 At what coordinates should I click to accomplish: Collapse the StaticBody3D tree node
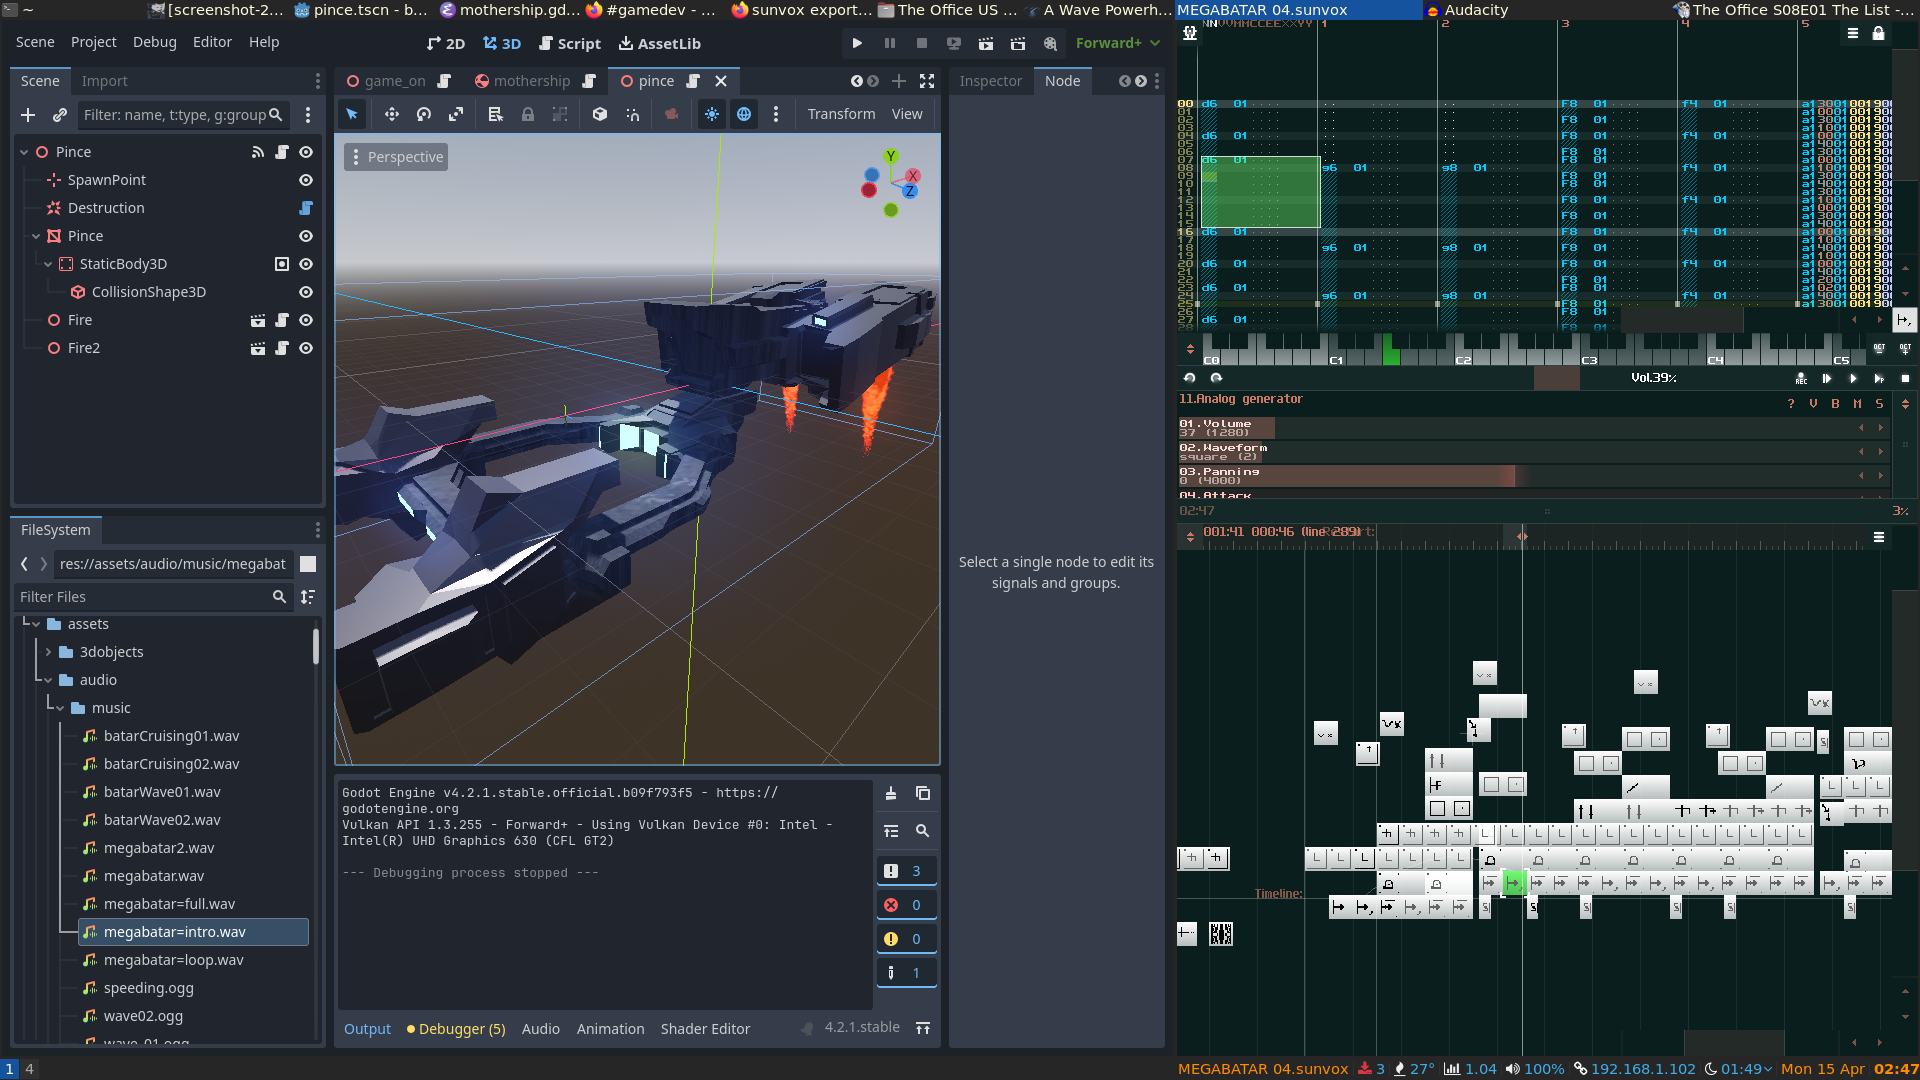point(48,264)
